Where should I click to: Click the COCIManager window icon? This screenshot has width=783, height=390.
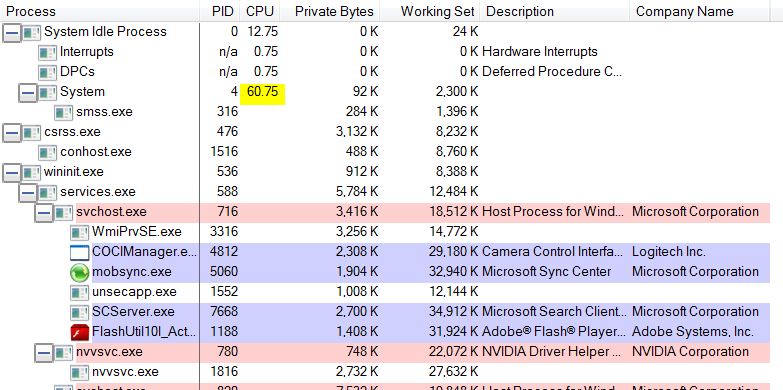click(79, 252)
